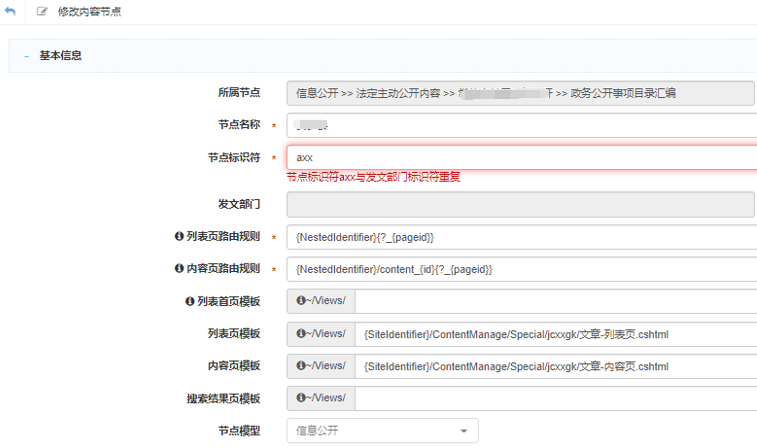Click info icon before 内容页路由规则 label
This screenshot has height=448, width=757.
(x=179, y=269)
